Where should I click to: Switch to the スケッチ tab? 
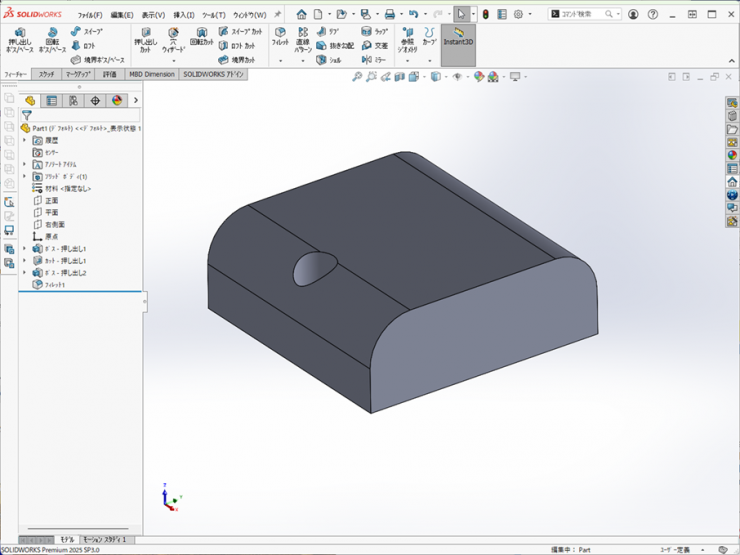[46, 74]
